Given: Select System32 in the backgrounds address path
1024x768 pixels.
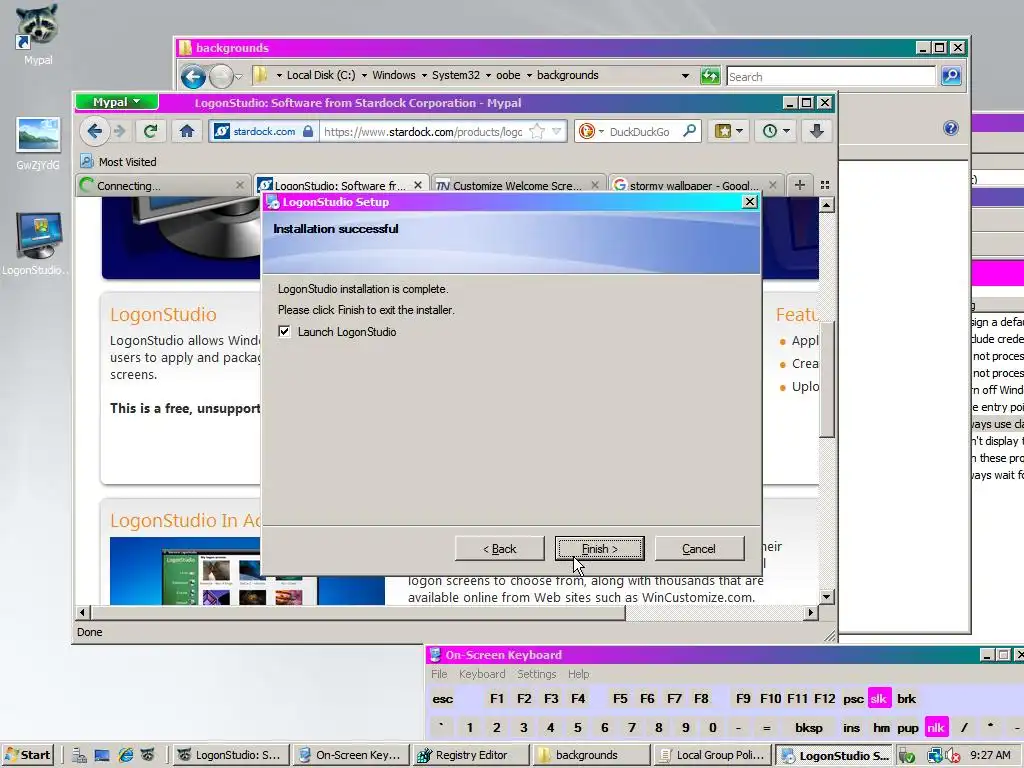Looking at the screenshot, I should click(456, 75).
